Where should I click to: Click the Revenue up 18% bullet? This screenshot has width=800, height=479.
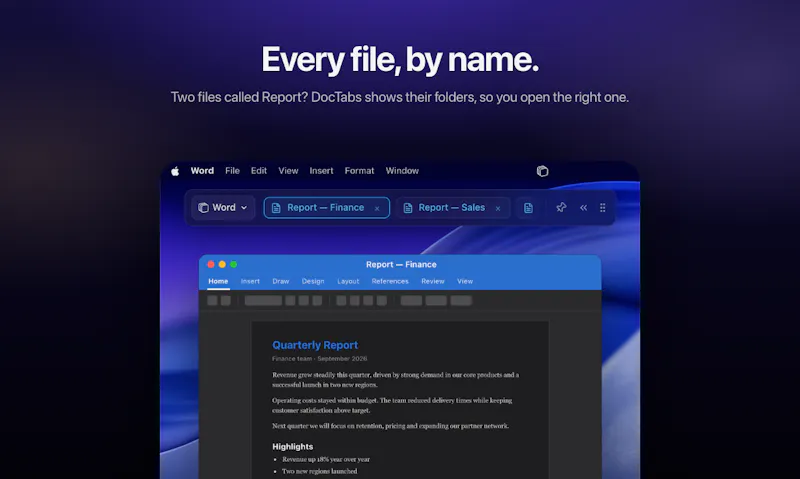point(326,459)
